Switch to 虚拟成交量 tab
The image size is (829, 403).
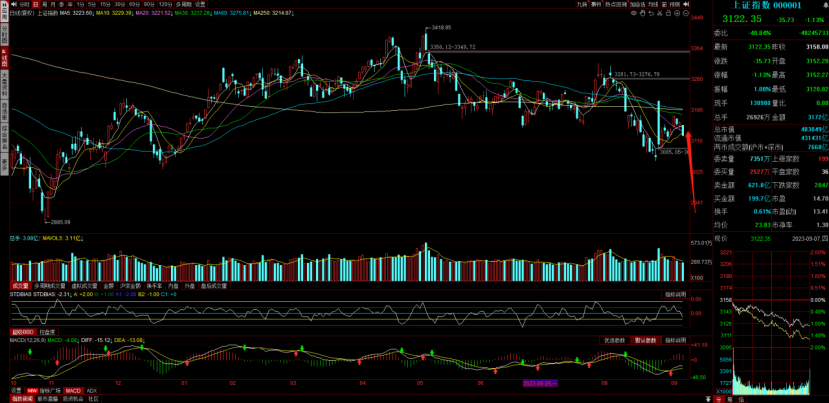click(85, 286)
